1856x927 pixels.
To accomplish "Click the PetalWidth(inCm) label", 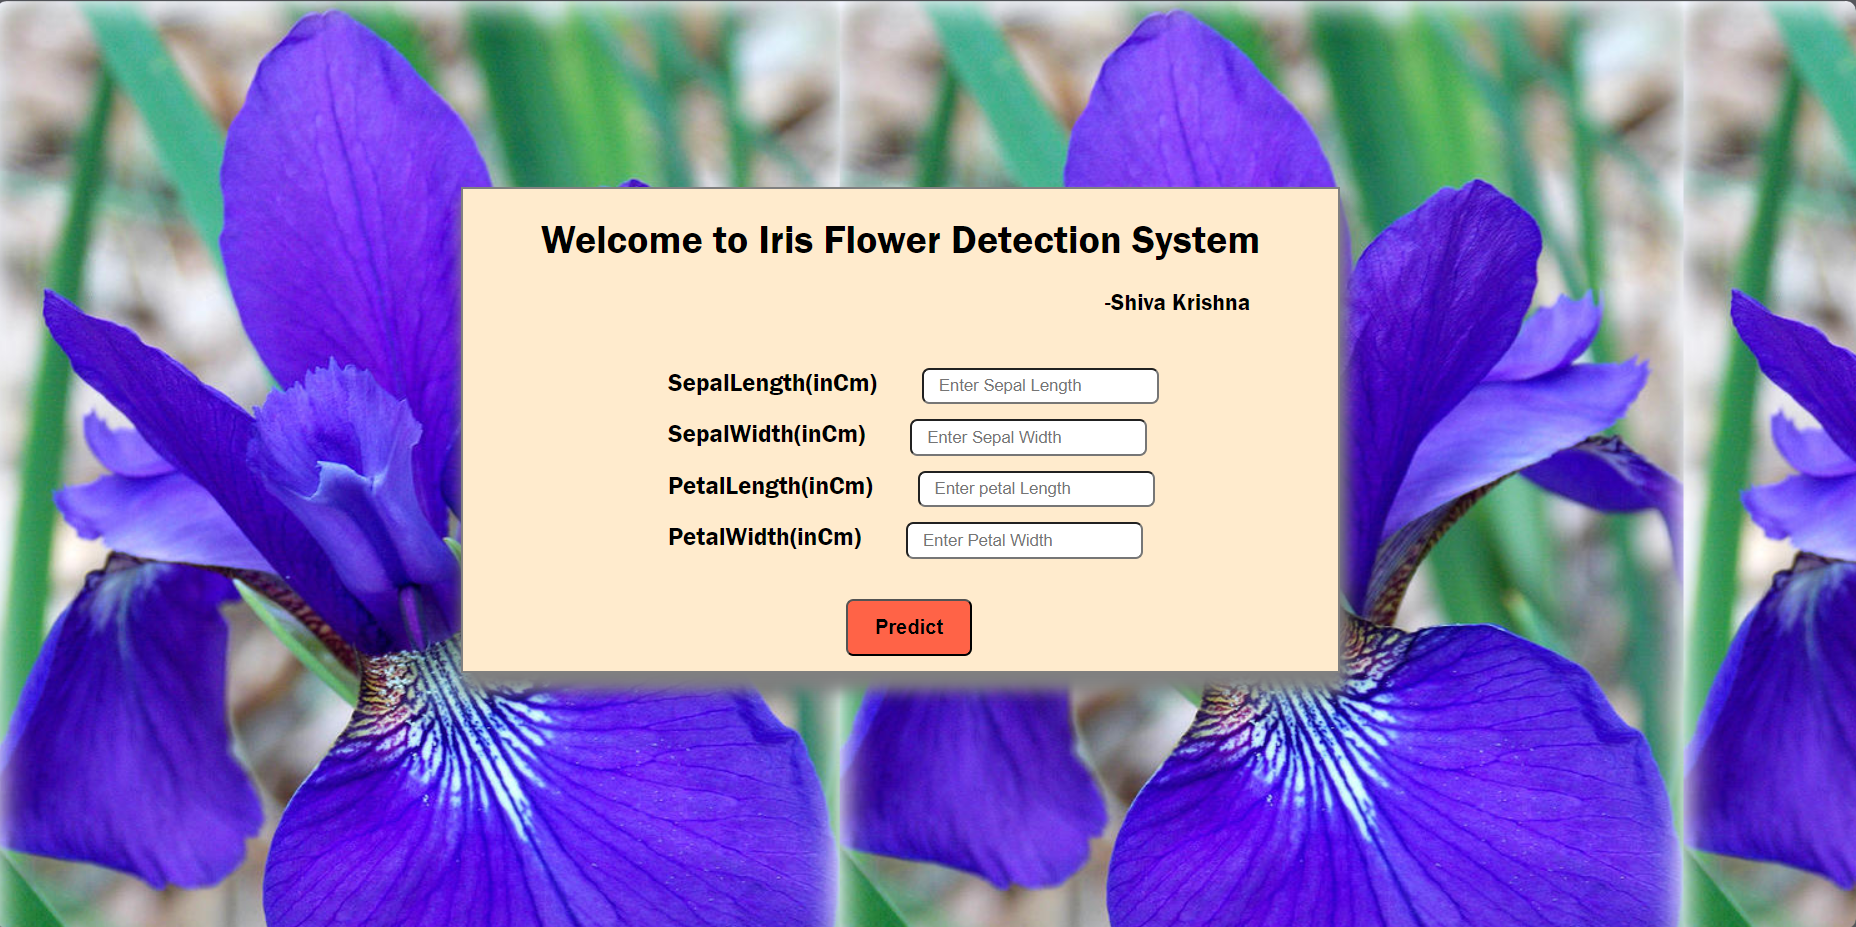I will click(765, 537).
